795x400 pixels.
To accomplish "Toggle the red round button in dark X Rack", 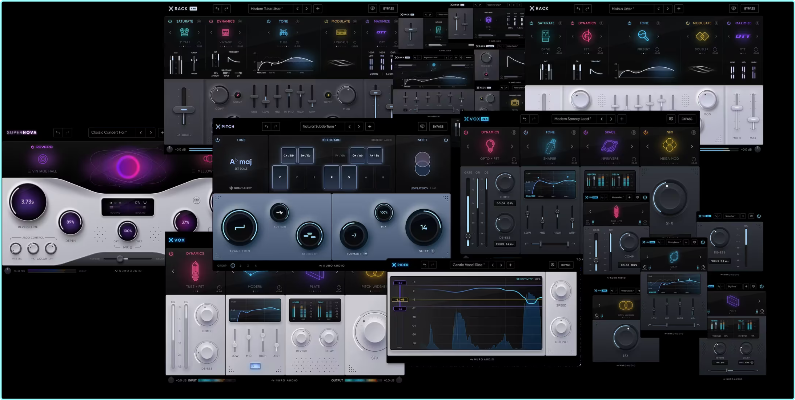I will pyautogui.click(x=237, y=95).
